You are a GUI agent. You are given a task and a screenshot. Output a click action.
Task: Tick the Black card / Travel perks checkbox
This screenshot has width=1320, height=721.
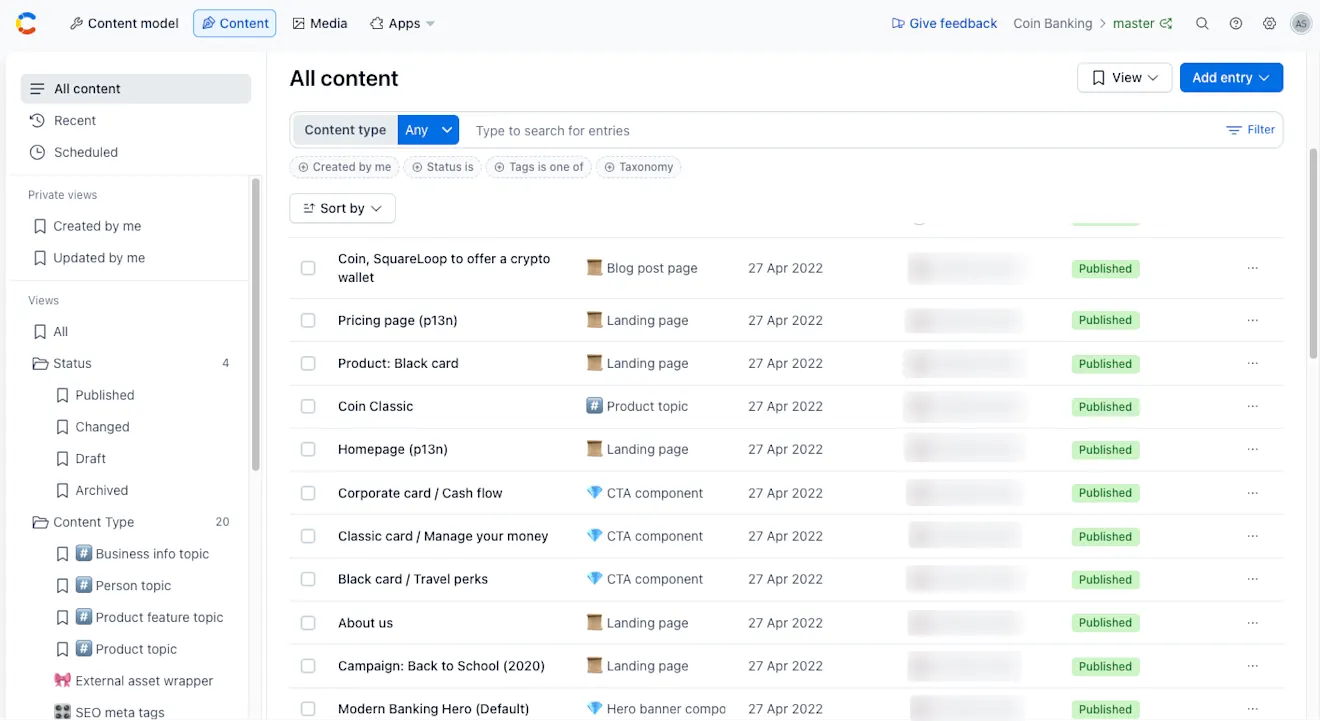[308, 579]
